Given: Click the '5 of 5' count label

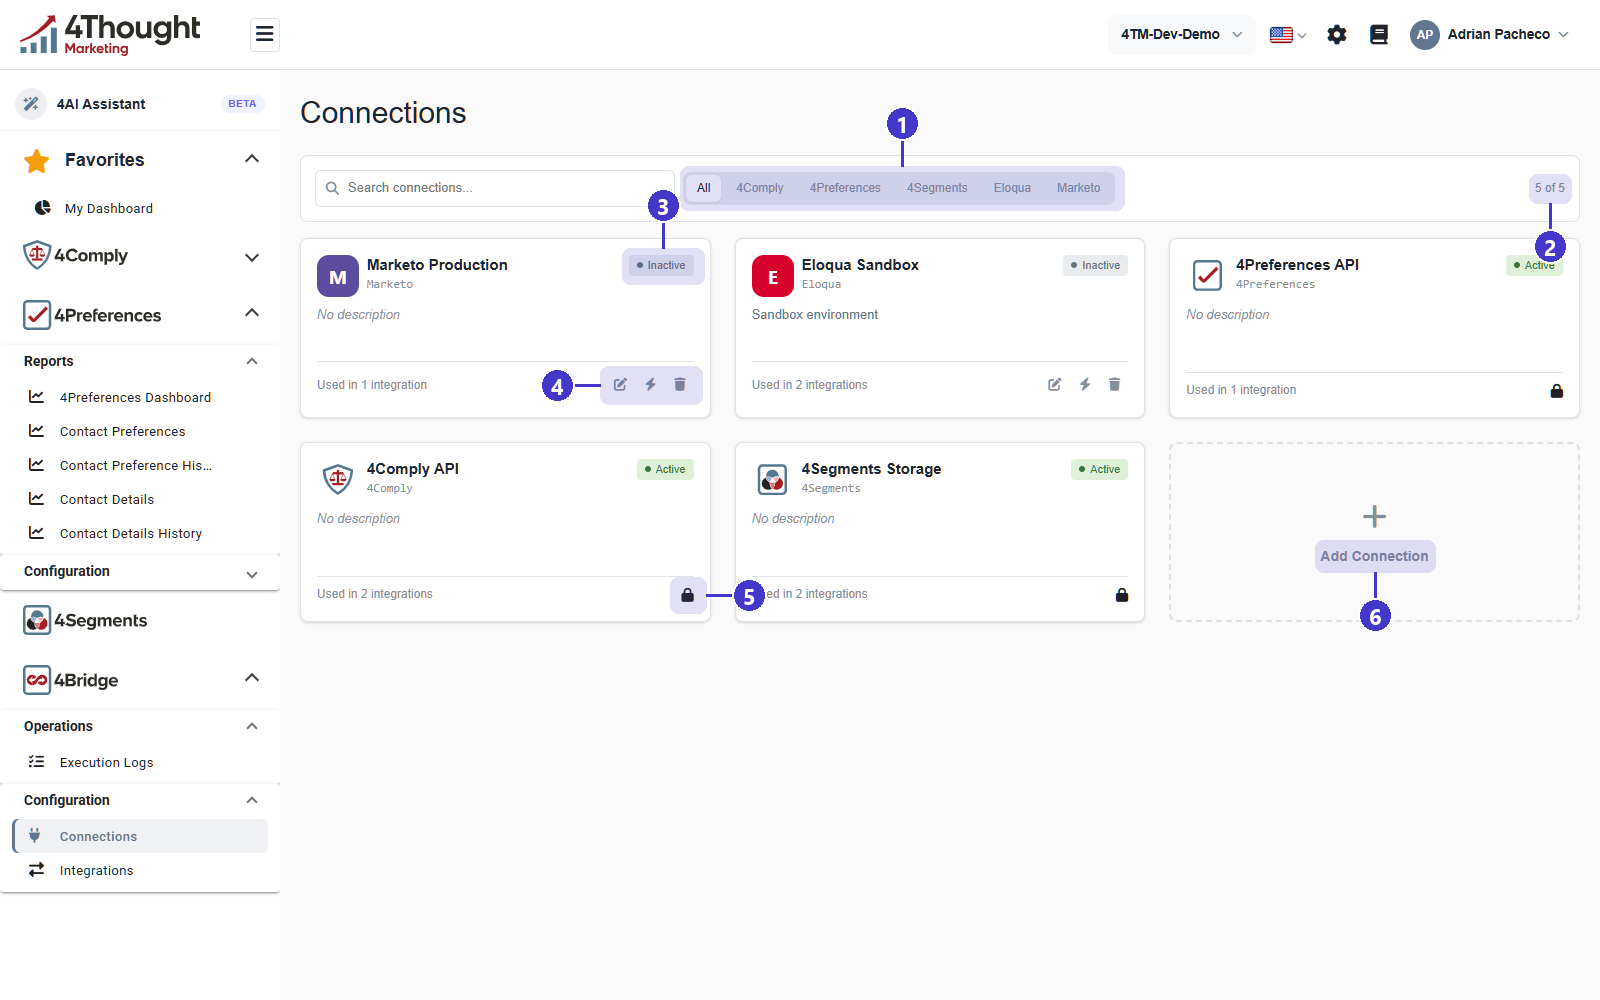Looking at the screenshot, I should pyautogui.click(x=1550, y=188).
